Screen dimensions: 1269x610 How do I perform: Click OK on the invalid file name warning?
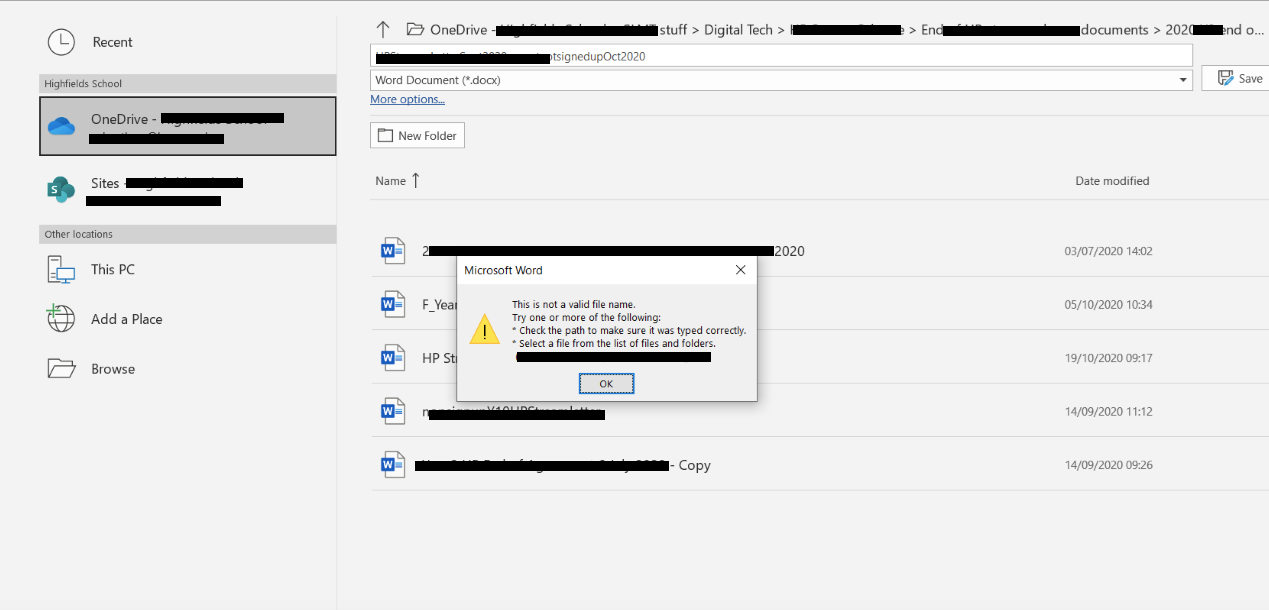tap(606, 383)
